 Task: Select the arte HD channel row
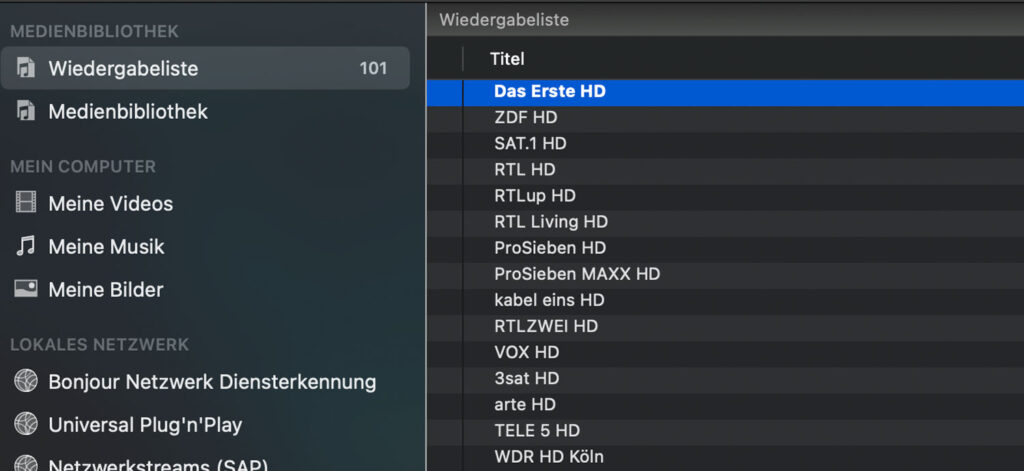click(x=525, y=405)
